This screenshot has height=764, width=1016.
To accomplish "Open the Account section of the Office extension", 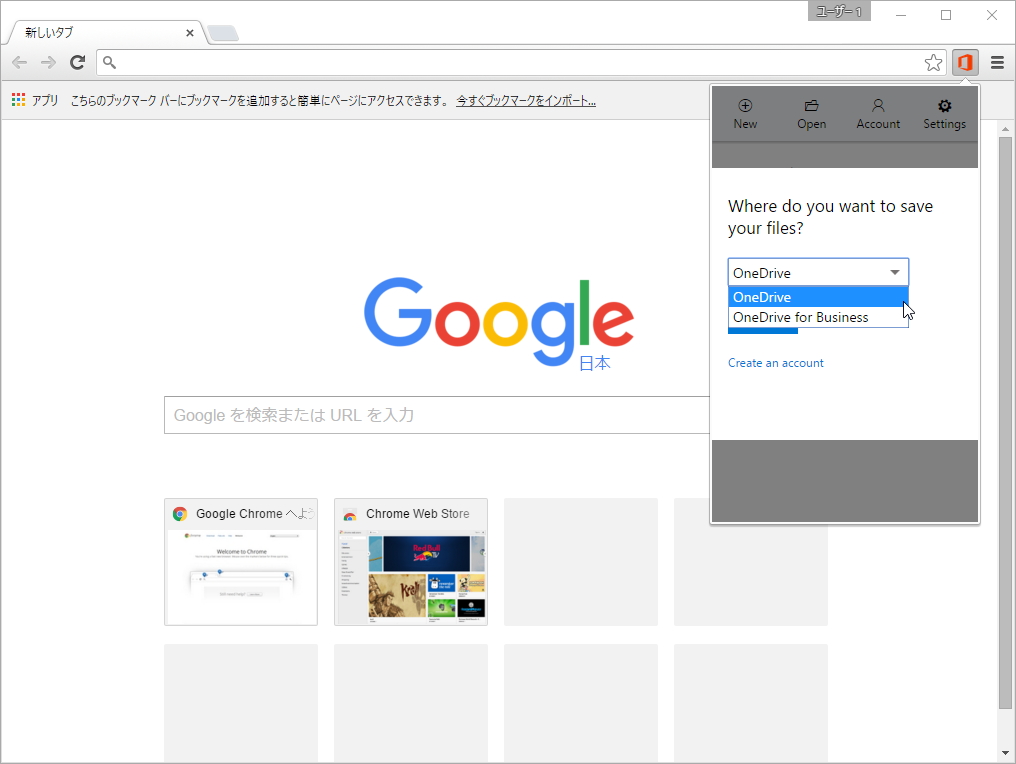I will [x=878, y=110].
